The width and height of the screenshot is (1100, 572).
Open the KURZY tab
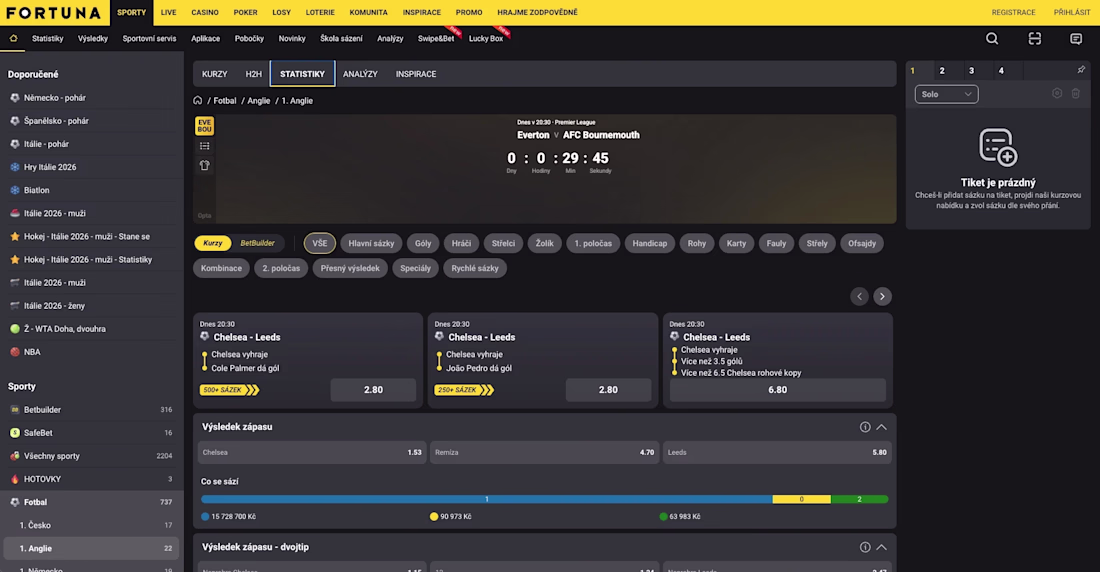coord(215,74)
